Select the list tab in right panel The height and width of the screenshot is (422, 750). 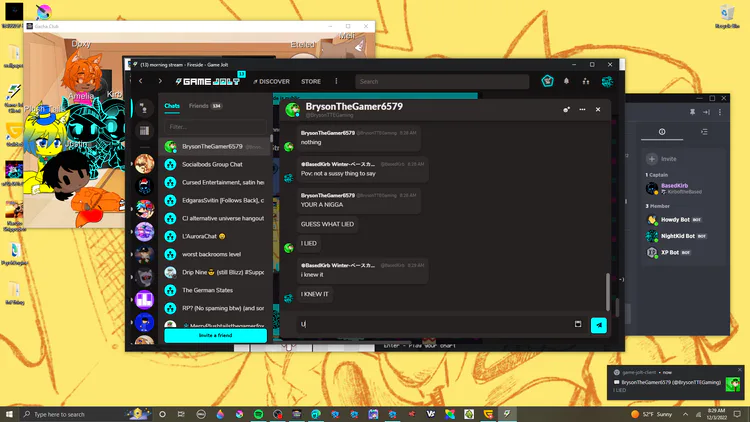coord(704,132)
